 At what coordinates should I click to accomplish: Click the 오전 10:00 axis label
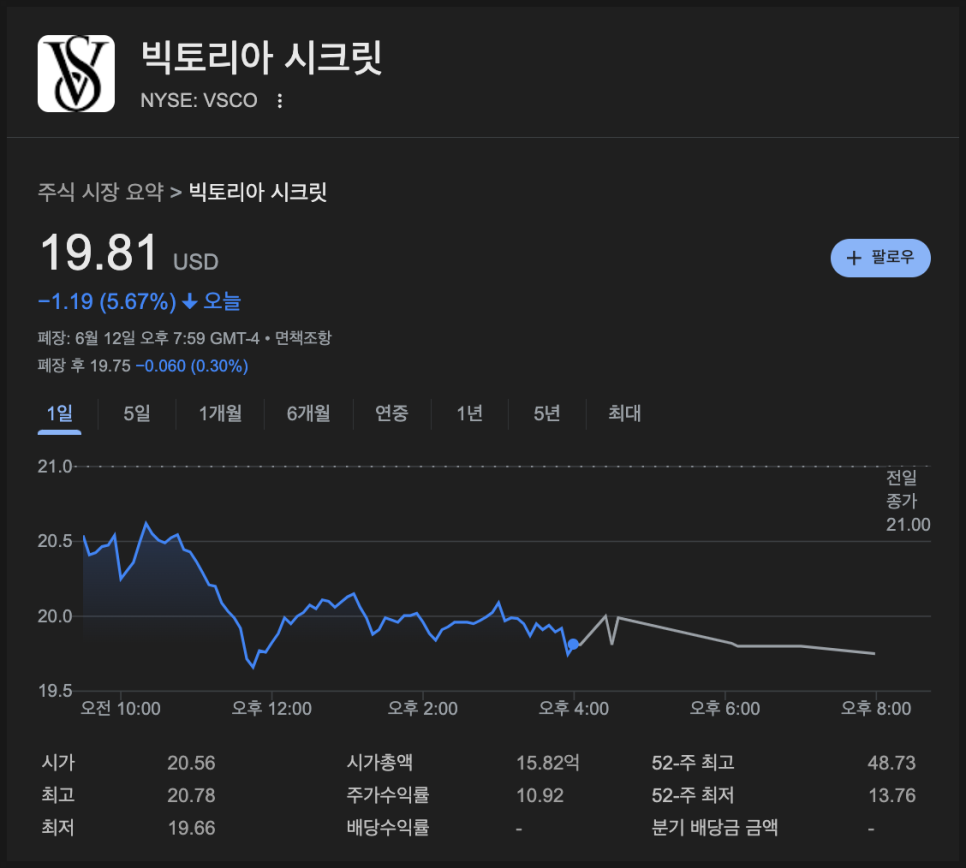[121, 708]
